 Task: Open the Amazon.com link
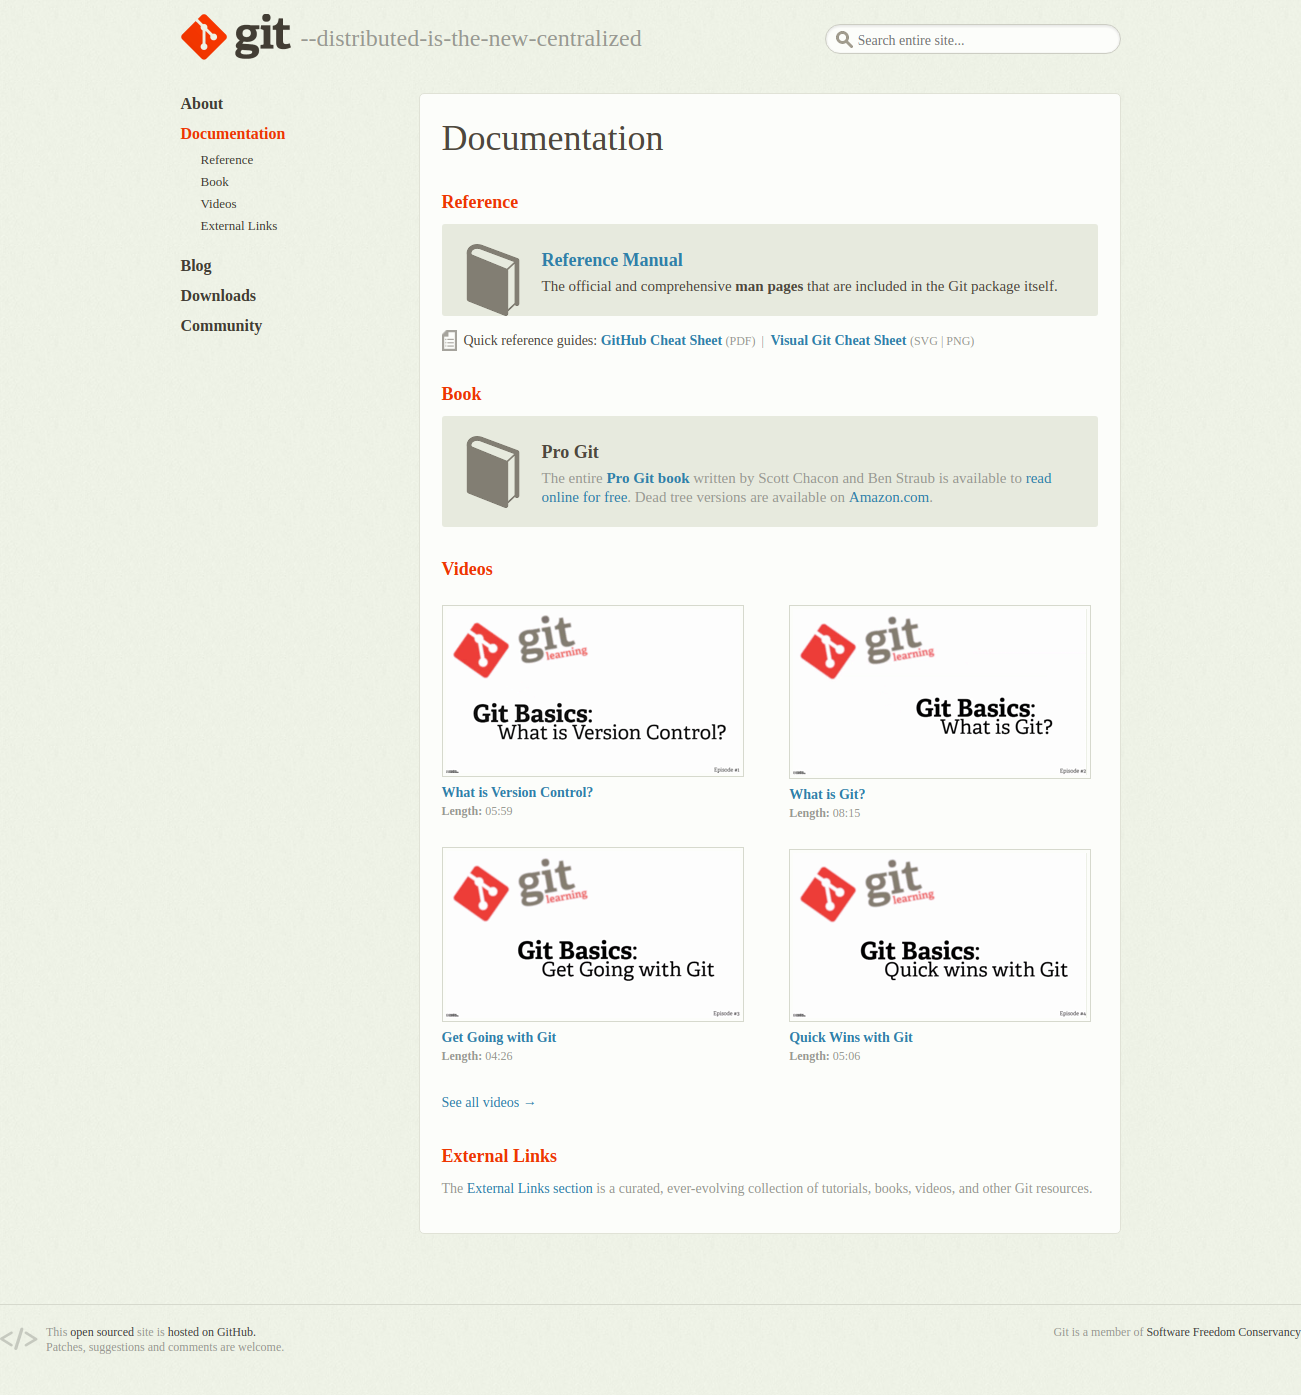889,498
